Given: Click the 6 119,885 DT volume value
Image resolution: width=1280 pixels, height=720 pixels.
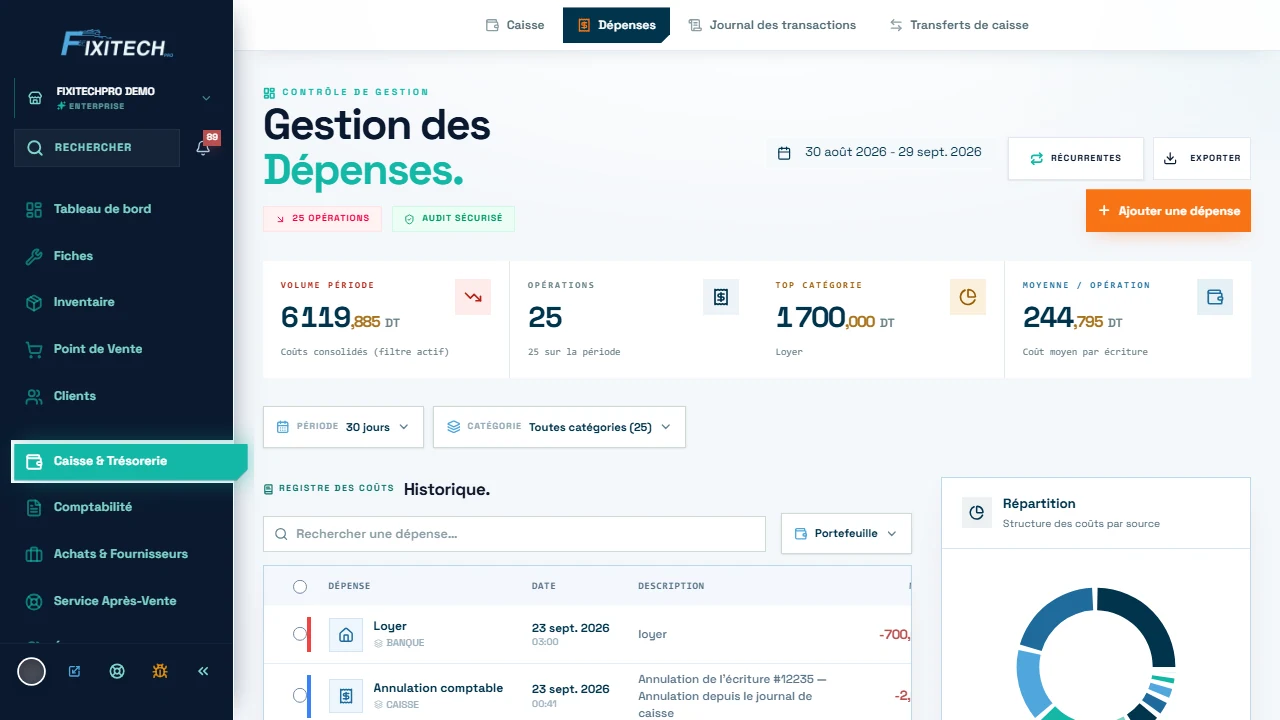Looking at the screenshot, I should 341,318.
